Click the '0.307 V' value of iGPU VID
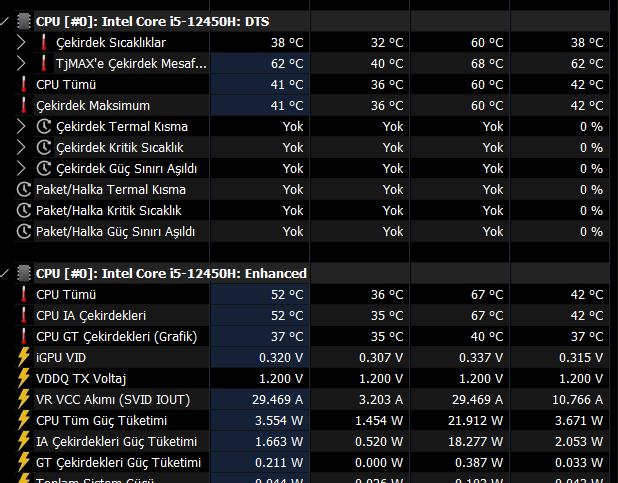Image resolution: width=618 pixels, height=483 pixels. [x=381, y=358]
